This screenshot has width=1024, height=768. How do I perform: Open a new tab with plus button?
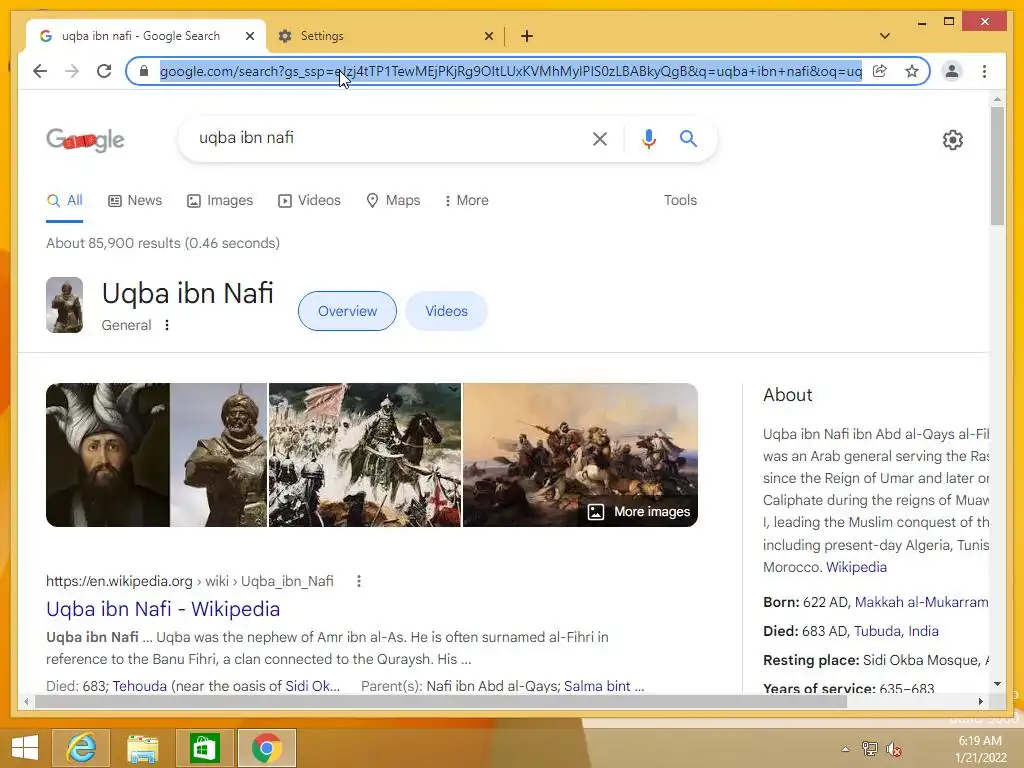click(x=527, y=36)
